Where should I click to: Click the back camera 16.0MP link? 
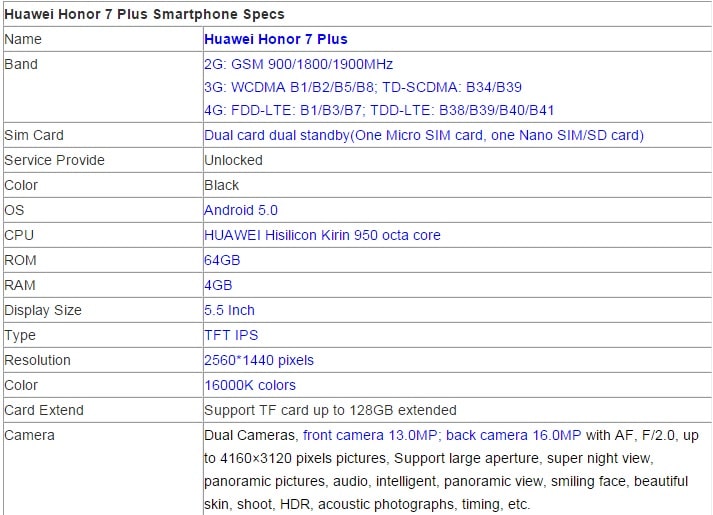click(513, 435)
